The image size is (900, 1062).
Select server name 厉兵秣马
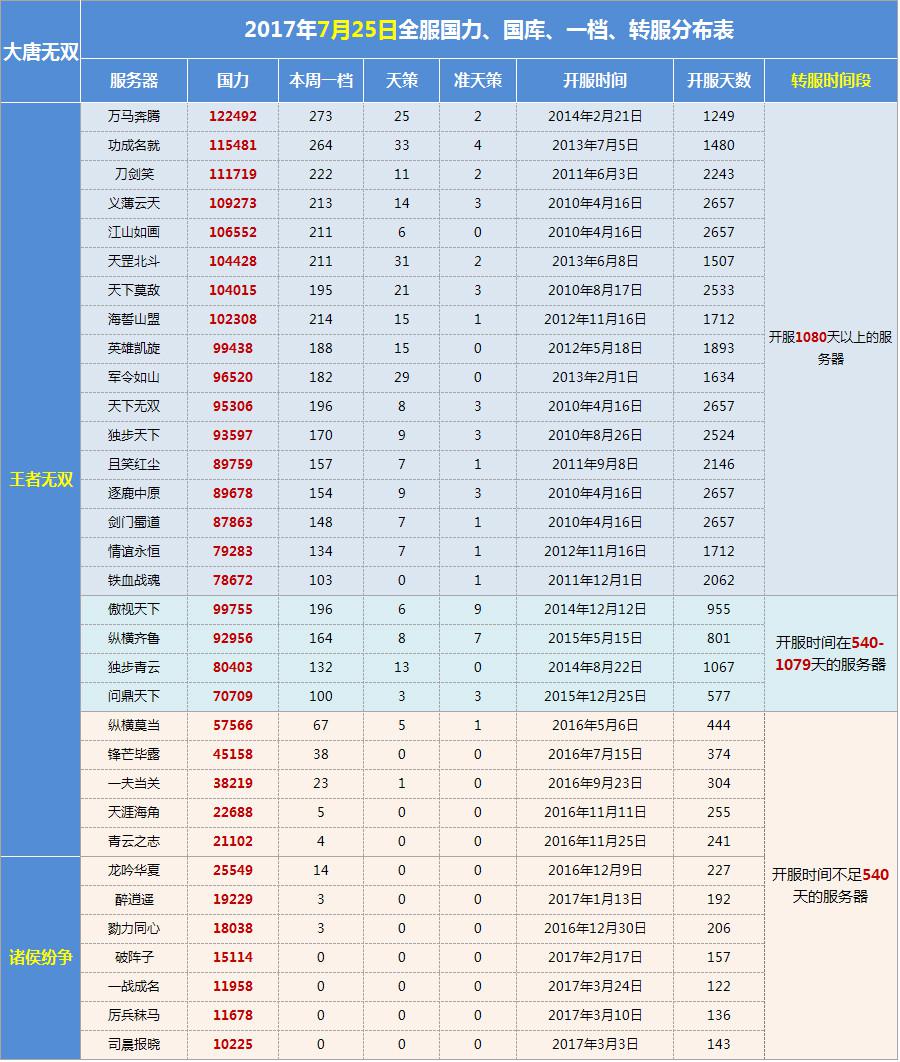[x=134, y=1015]
